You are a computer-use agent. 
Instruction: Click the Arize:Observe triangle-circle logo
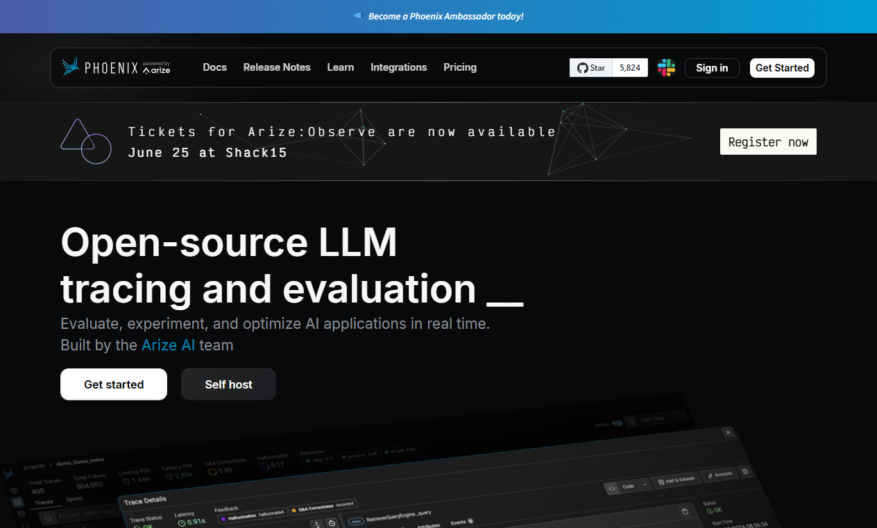click(86, 142)
